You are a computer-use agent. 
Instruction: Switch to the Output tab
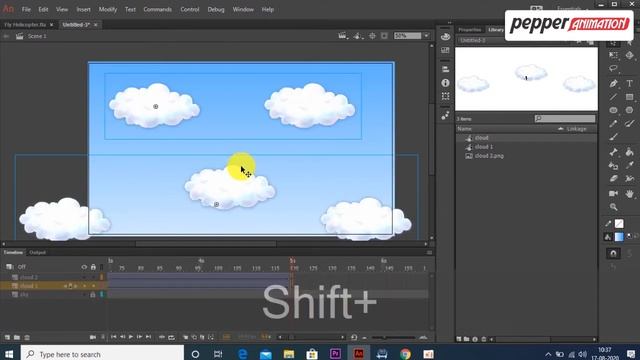38,253
